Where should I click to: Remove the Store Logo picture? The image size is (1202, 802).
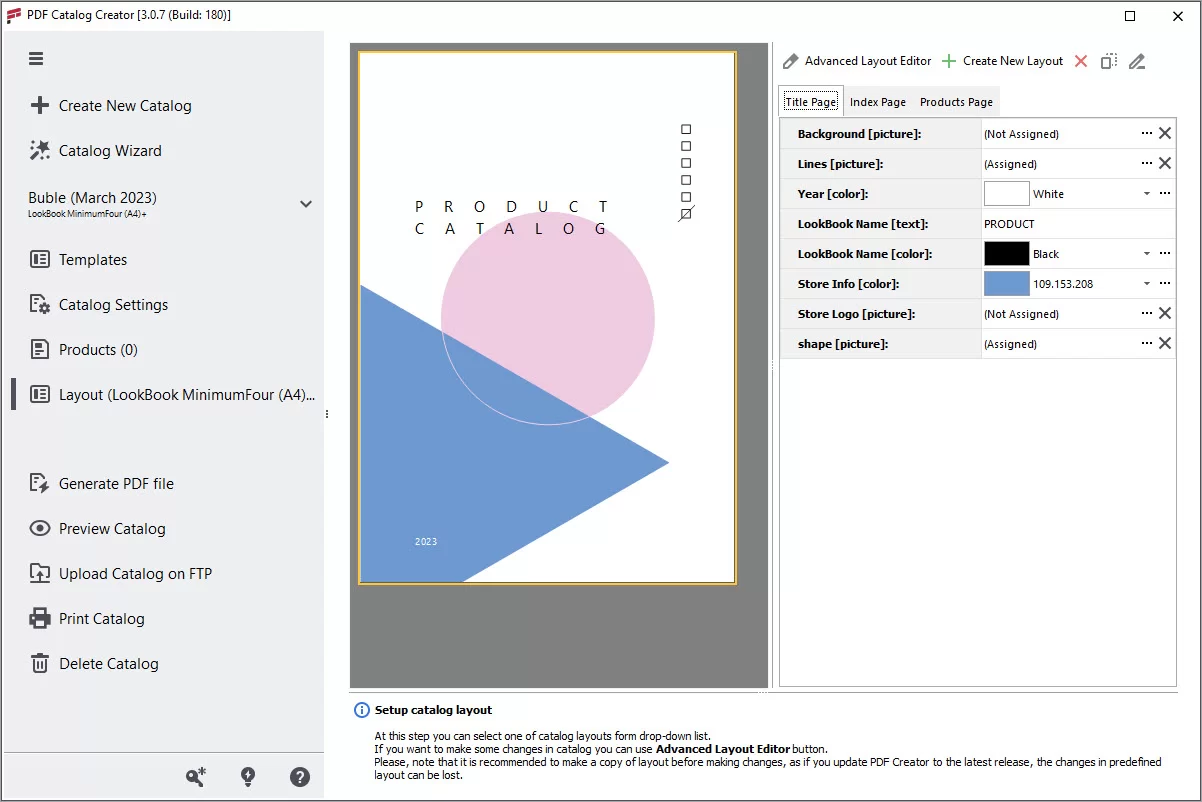tap(1165, 314)
